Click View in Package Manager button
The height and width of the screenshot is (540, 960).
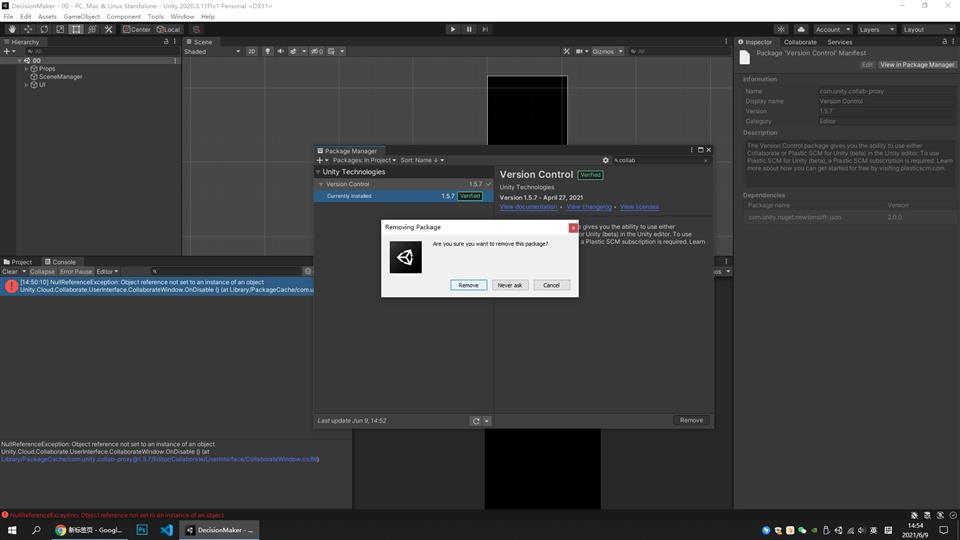[x=917, y=65]
